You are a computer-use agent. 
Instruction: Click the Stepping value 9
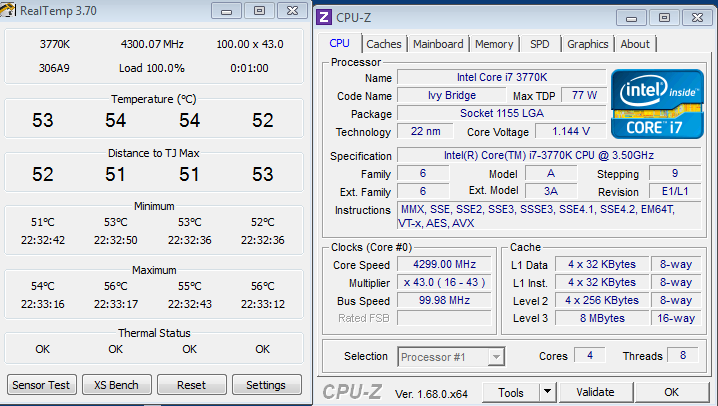[675, 173]
